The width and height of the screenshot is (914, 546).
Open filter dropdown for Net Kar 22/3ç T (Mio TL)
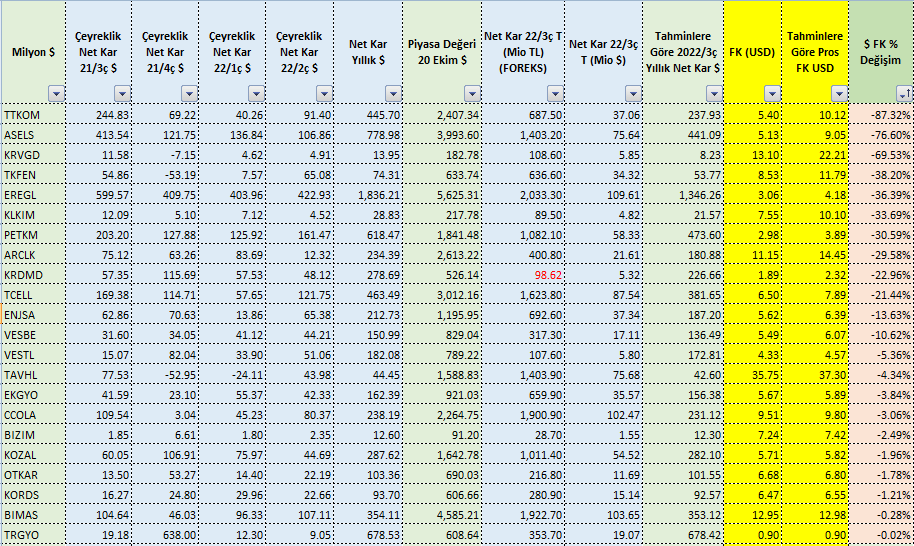coord(555,93)
